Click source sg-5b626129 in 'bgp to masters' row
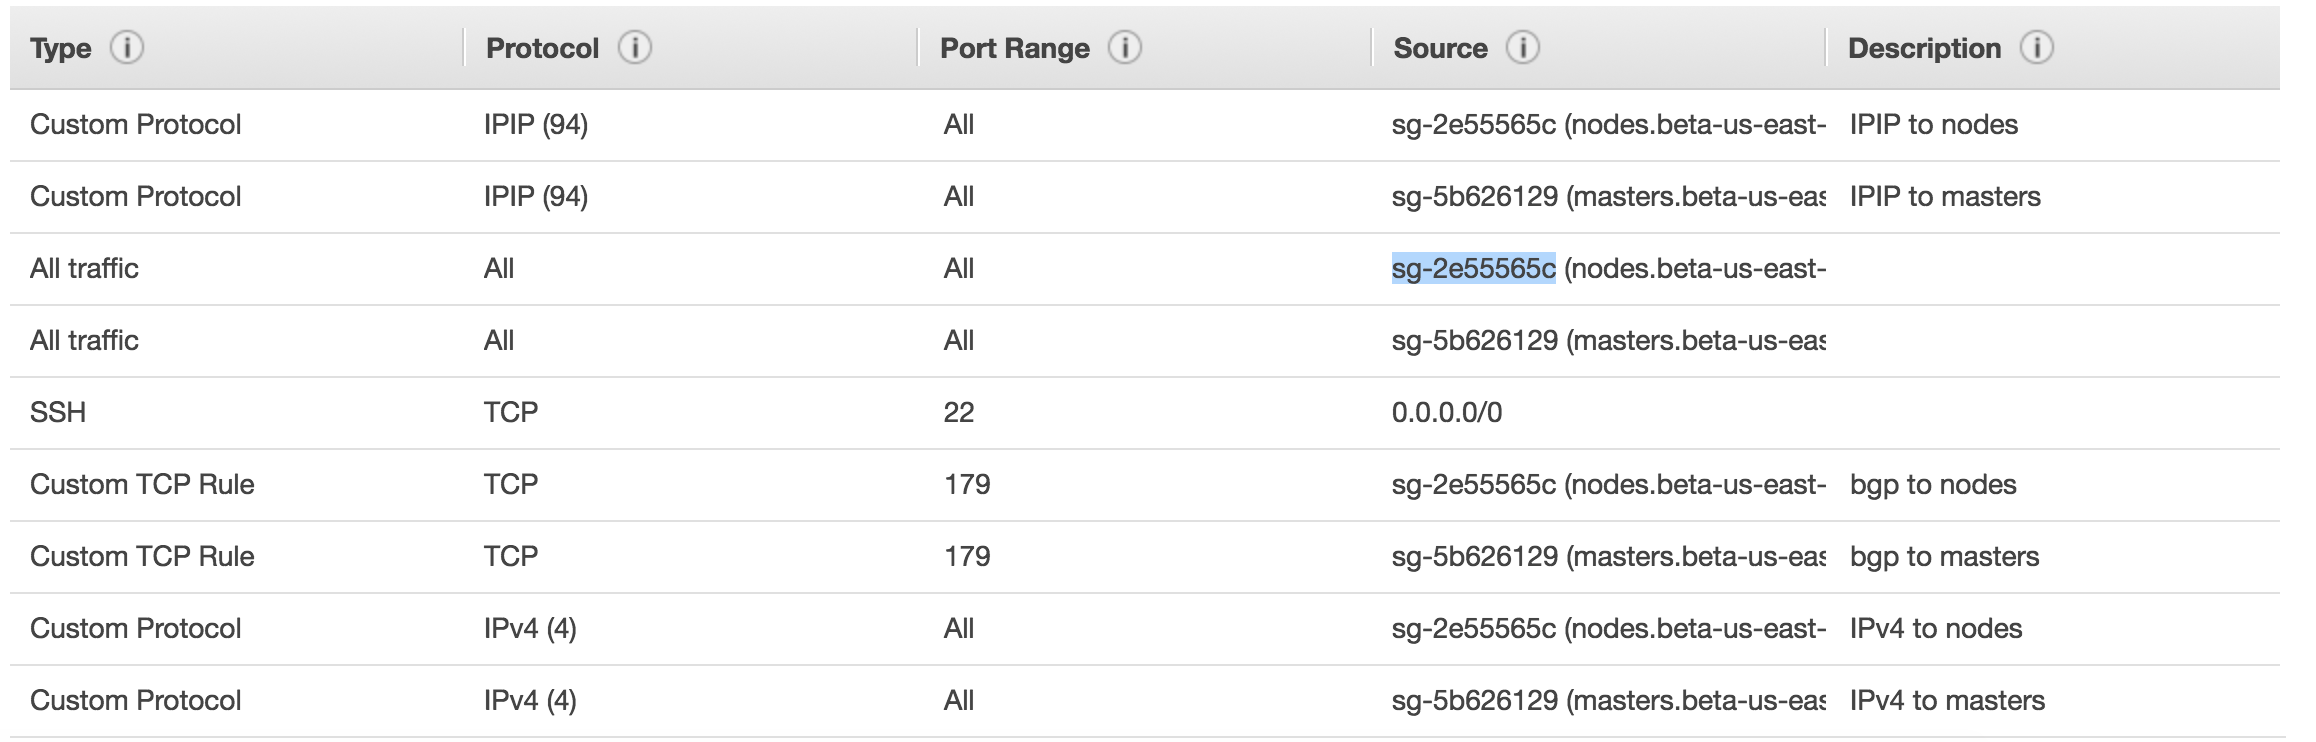The image size is (2316, 742). 1608,556
